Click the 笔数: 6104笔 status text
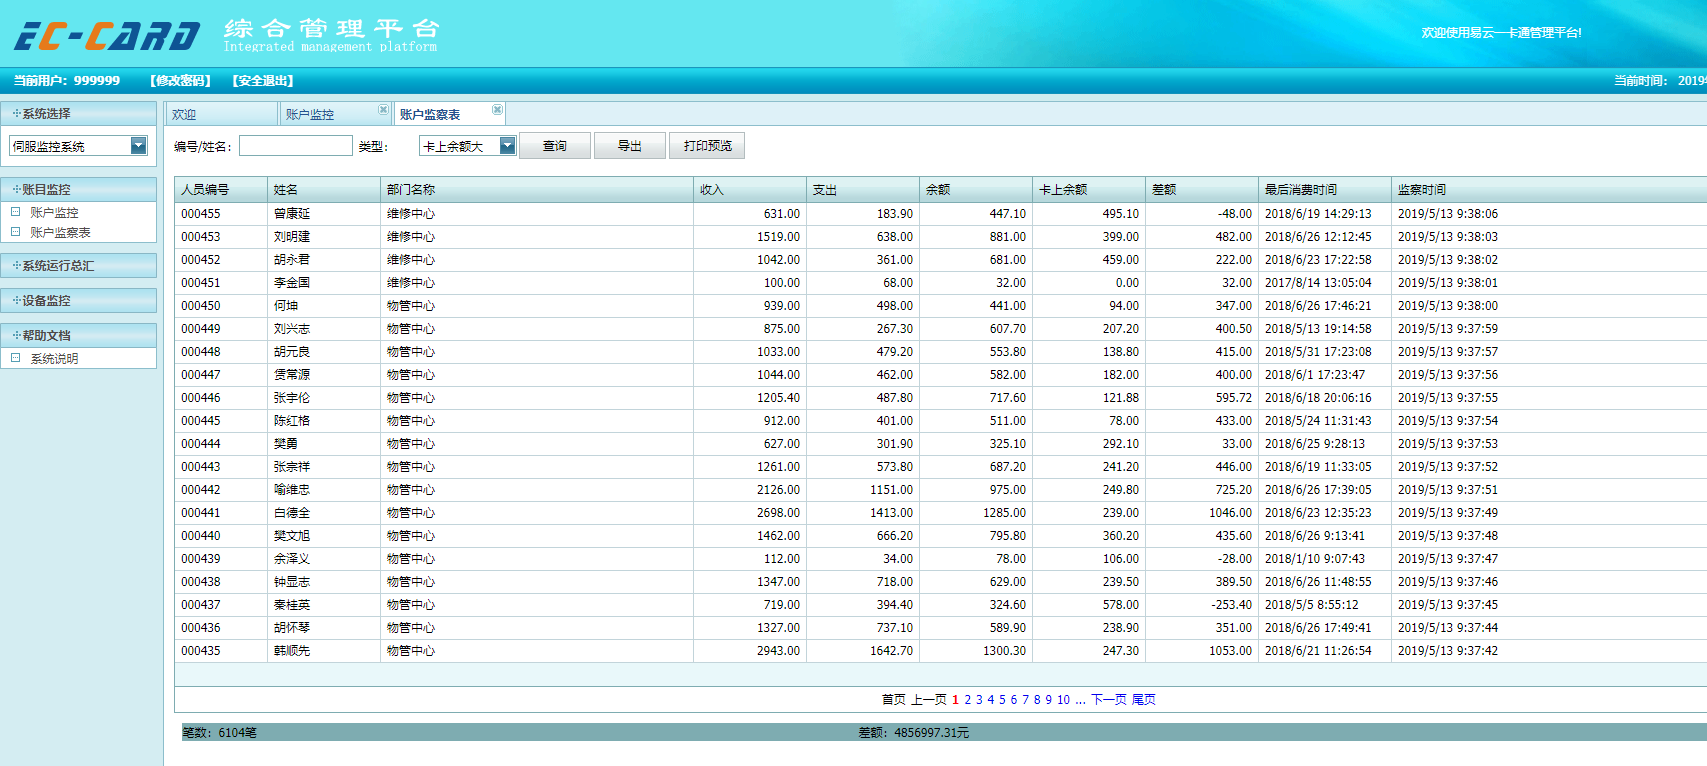The image size is (1707, 766). 219,733
